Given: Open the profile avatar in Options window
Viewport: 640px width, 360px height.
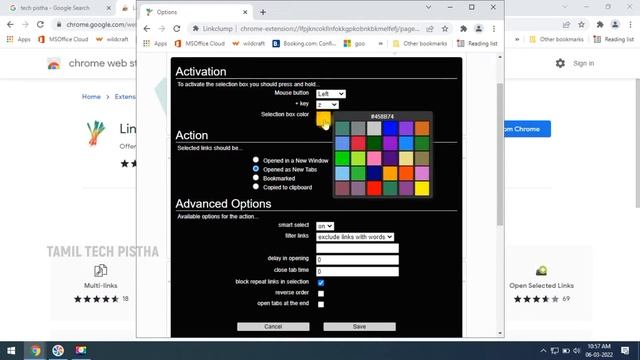Looking at the screenshot, I should 478,29.
